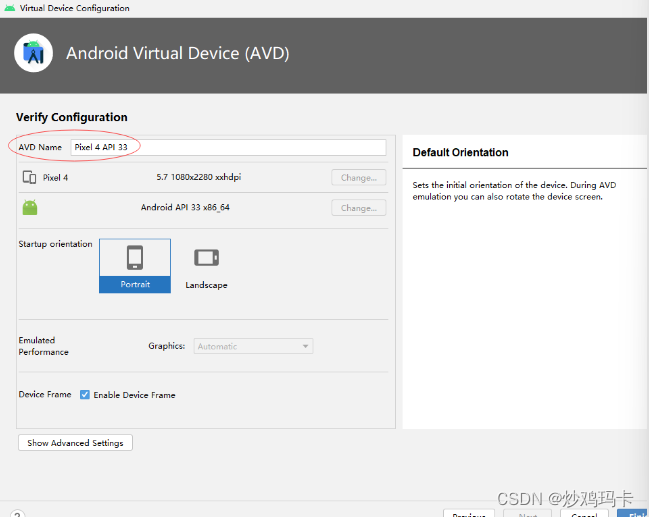The height and width of the screenshot is (517, 649).
Task: Click the 'Emulated Performance' label
Action: pos(43,346)
